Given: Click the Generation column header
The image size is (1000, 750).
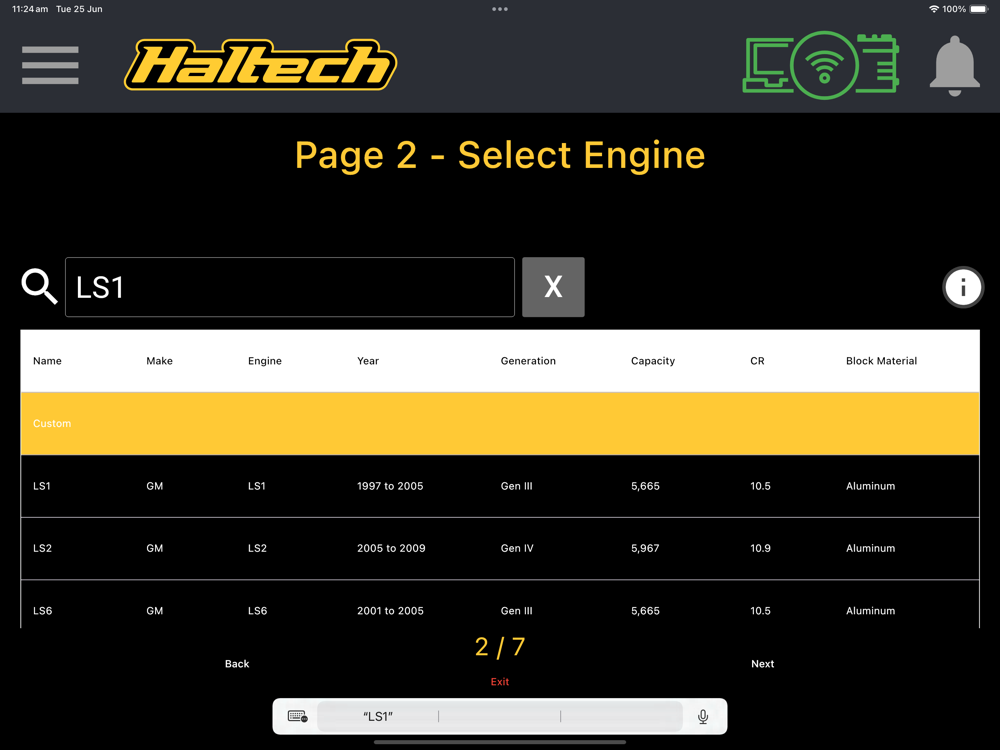Looking at the screenshot, I should [528, 361].
